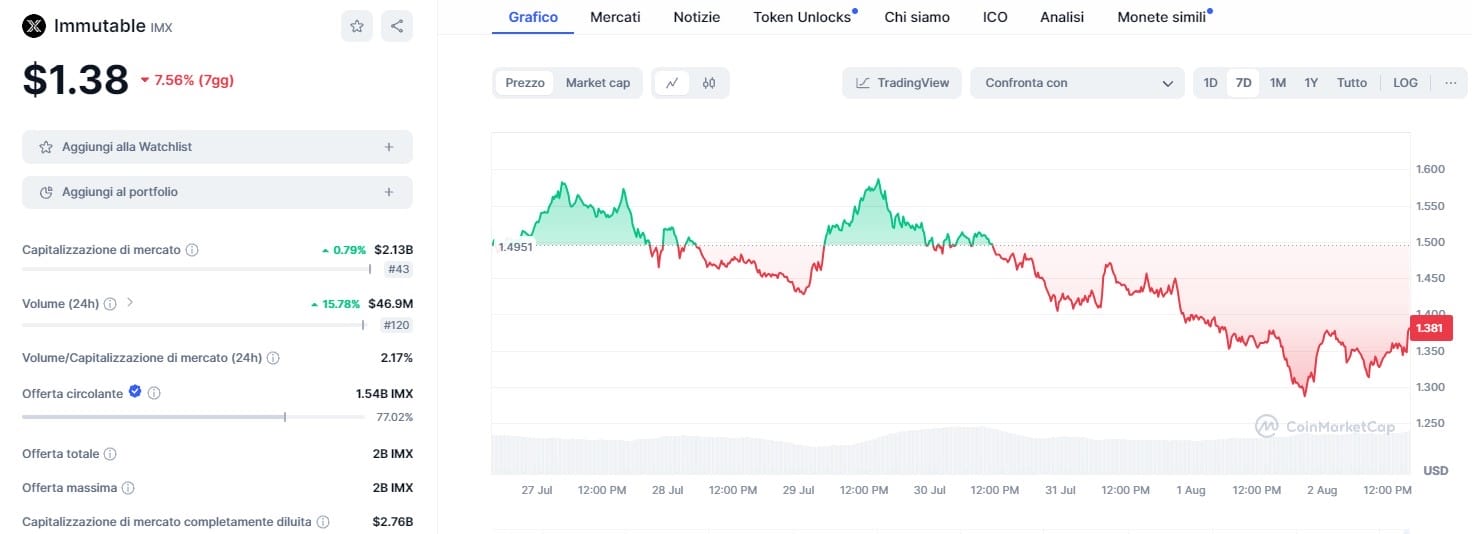Click the 2.17% volume ratio value
Viewport: 1472px width, 534px height.
[396, 358]
